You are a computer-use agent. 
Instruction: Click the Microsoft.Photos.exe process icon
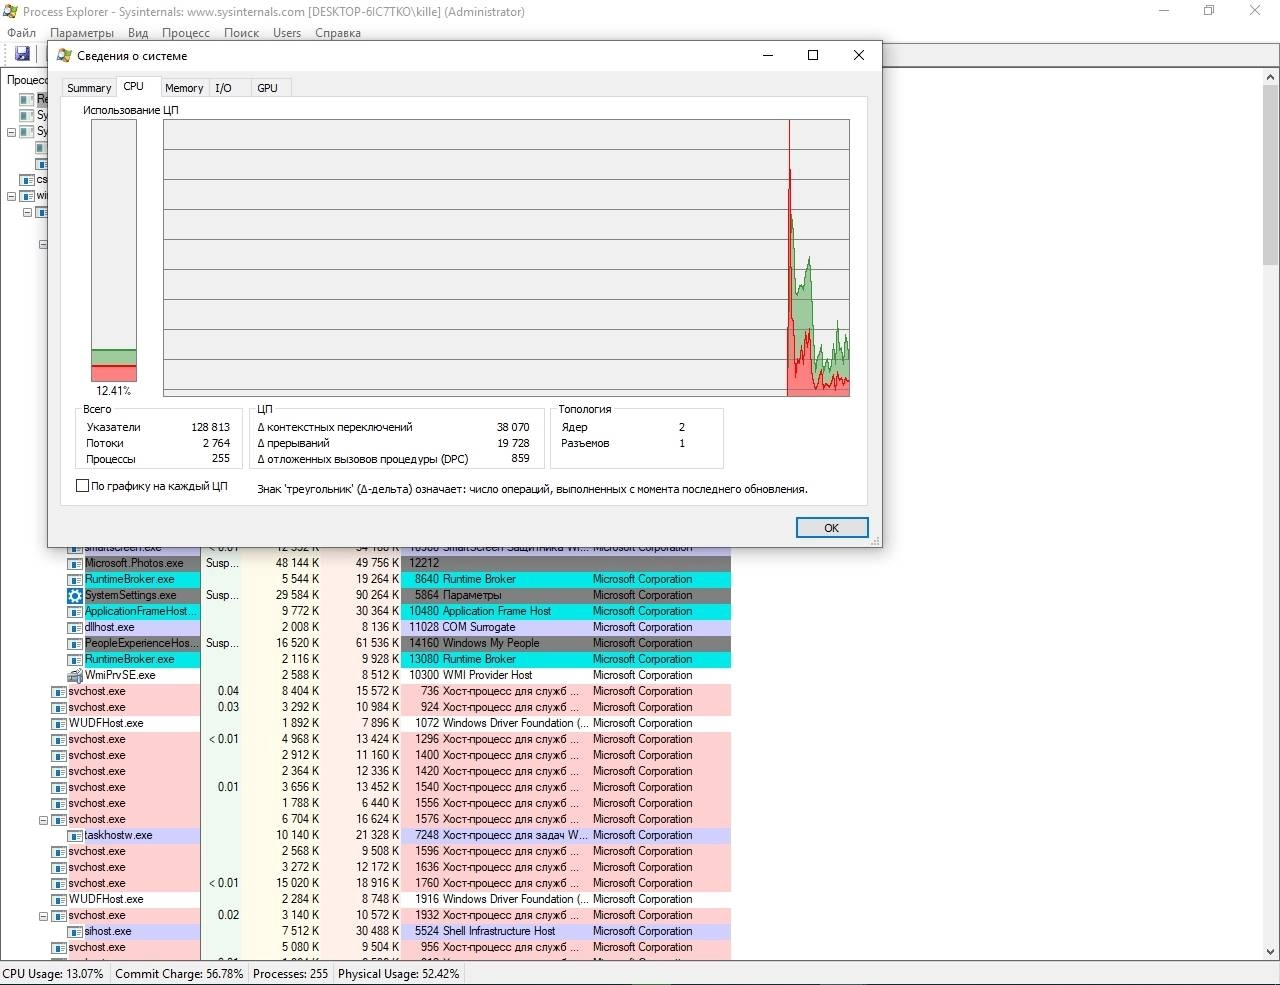click(x=75, y=563)
